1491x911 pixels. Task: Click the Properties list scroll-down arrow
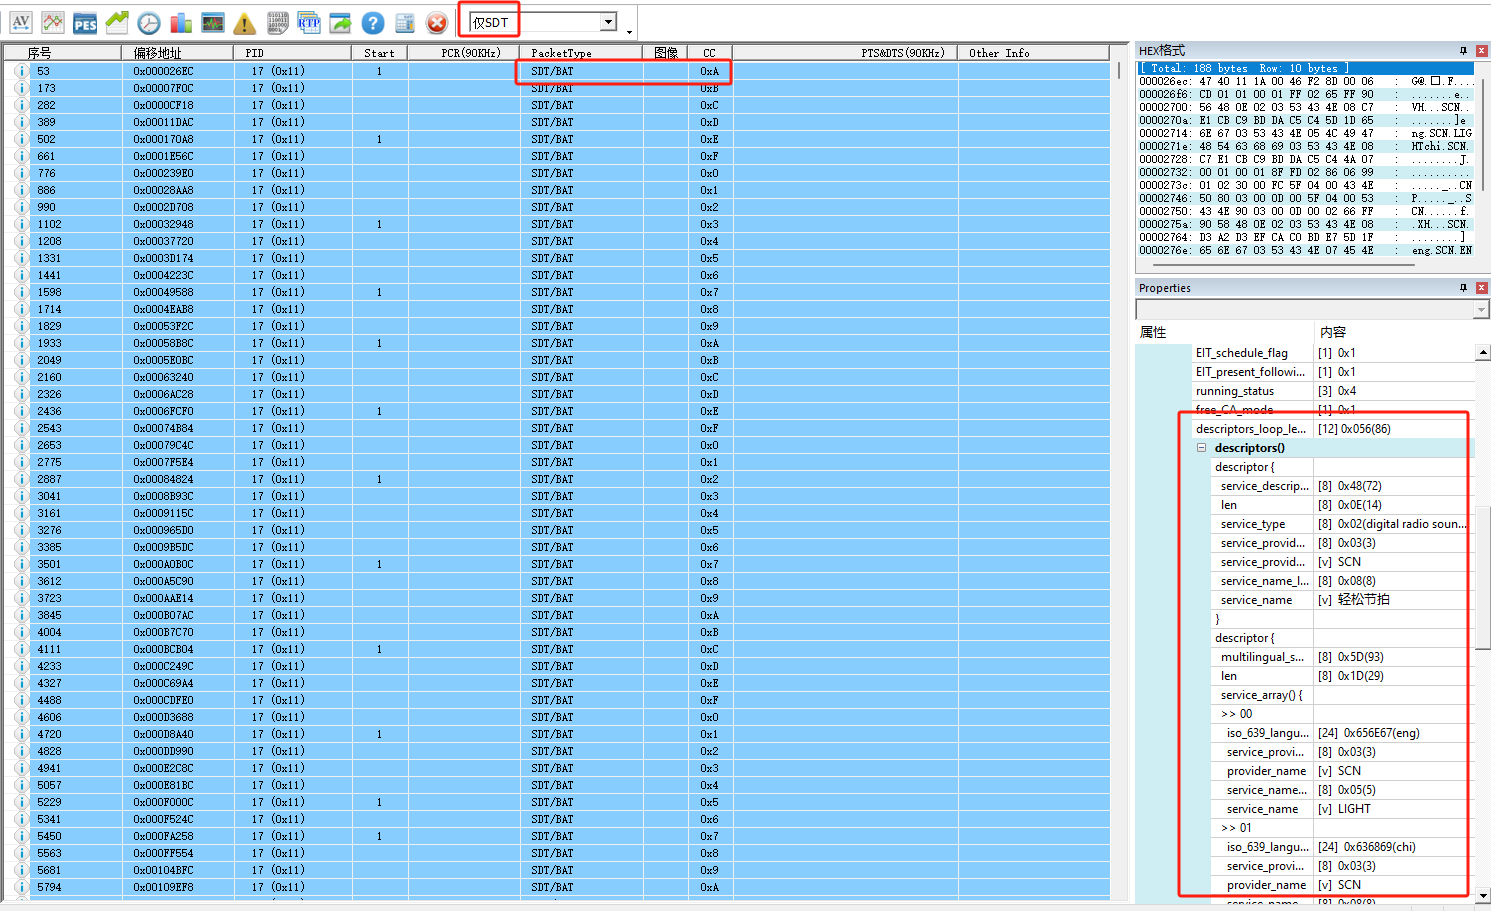pyautogui.click(x=1483, y=896)
